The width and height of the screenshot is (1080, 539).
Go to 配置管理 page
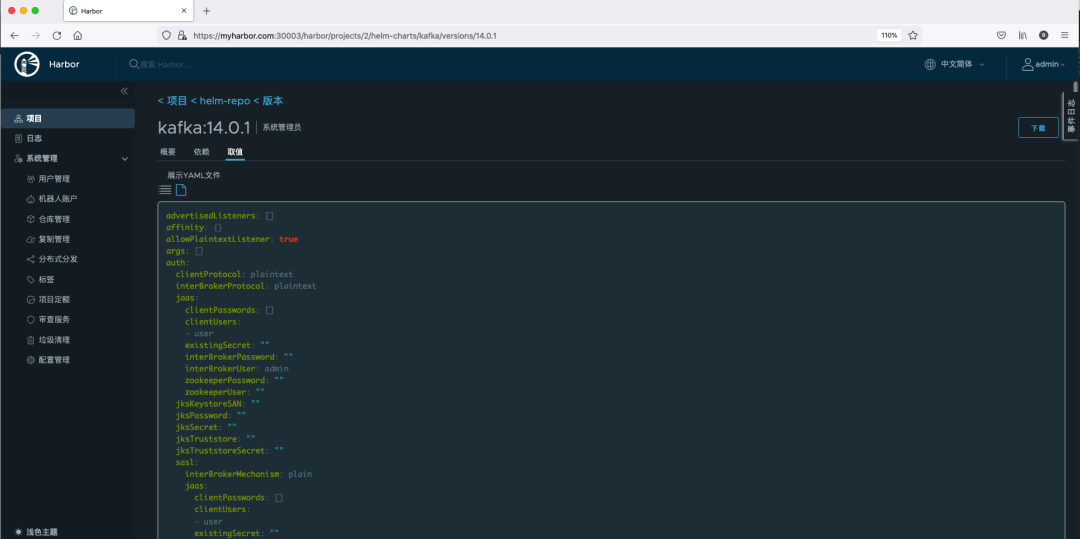54,360
